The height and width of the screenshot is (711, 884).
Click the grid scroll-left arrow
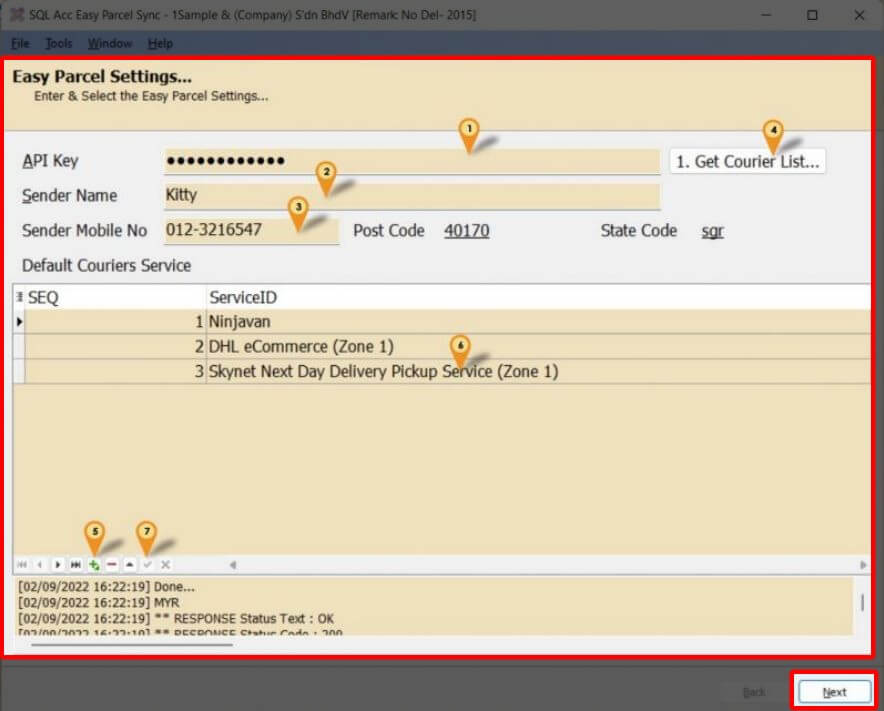(x=233, y=564)
